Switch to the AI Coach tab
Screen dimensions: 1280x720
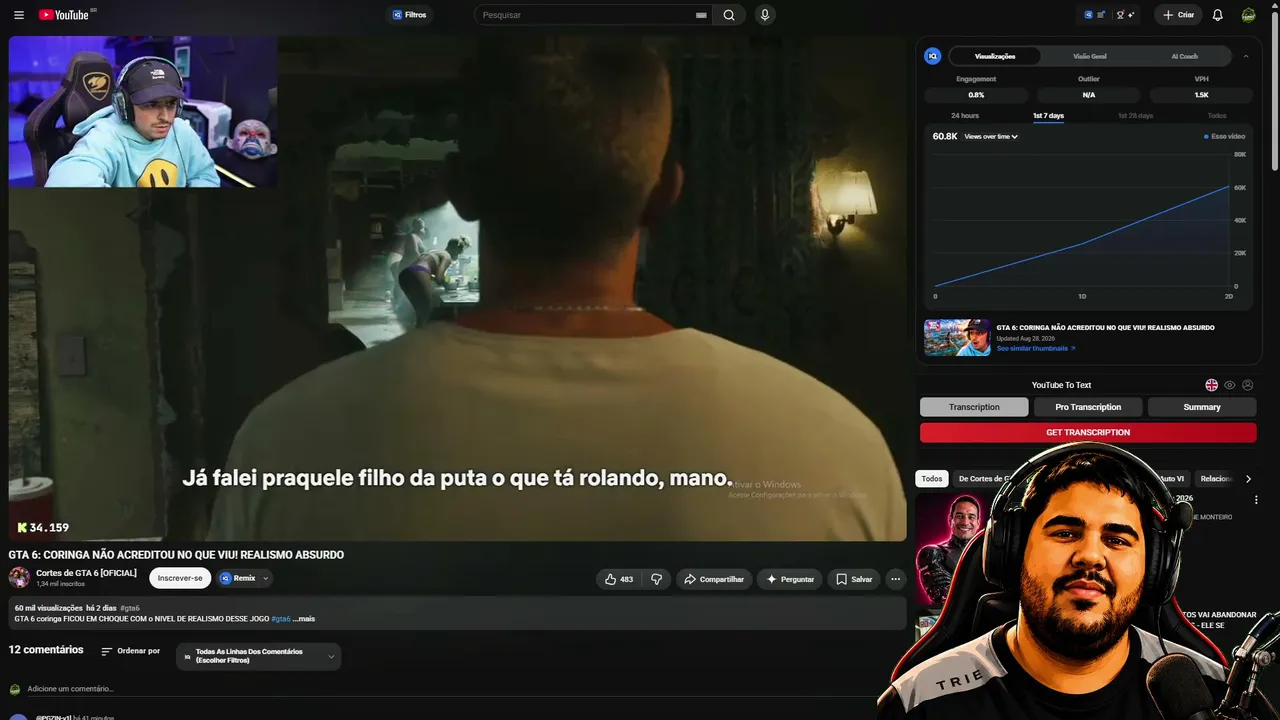1184,56
